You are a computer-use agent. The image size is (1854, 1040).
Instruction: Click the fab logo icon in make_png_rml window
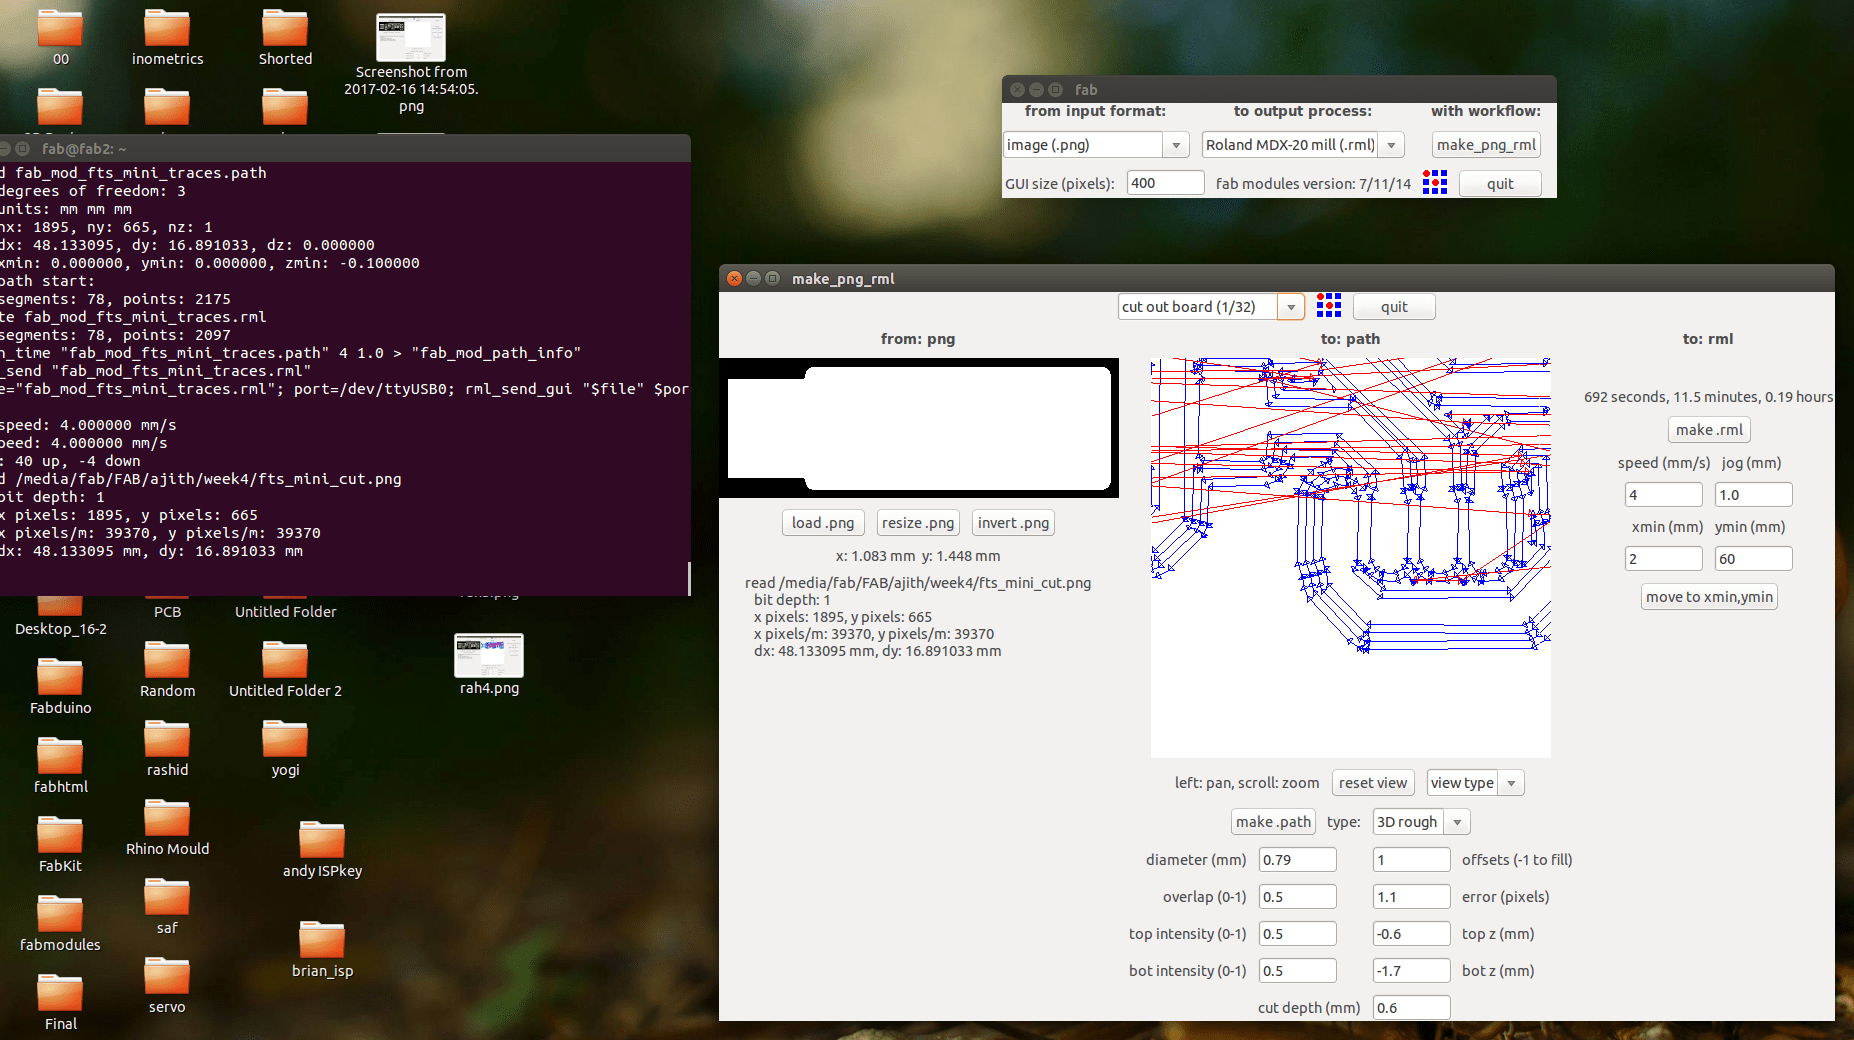1329,306
